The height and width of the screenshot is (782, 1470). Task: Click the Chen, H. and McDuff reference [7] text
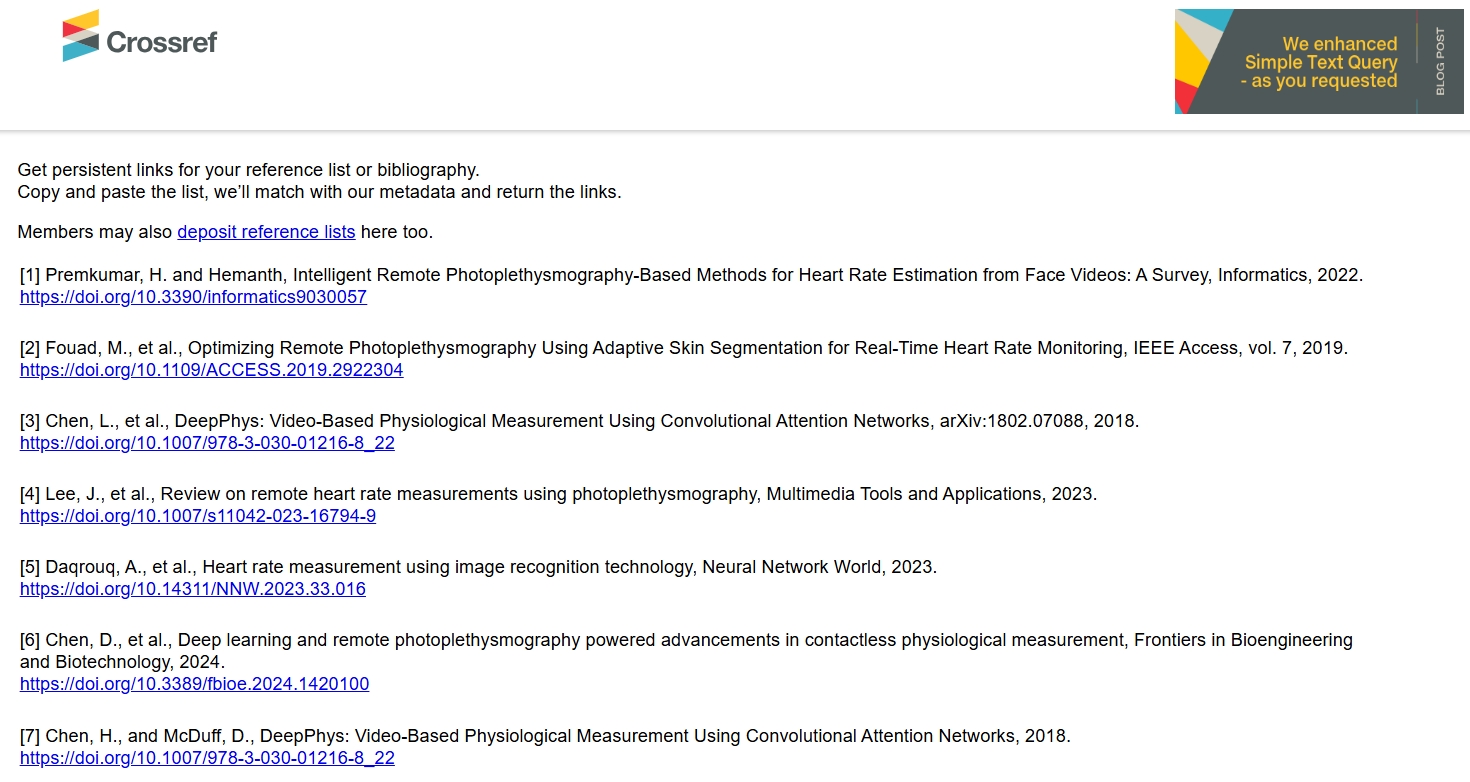pos(545,736)
